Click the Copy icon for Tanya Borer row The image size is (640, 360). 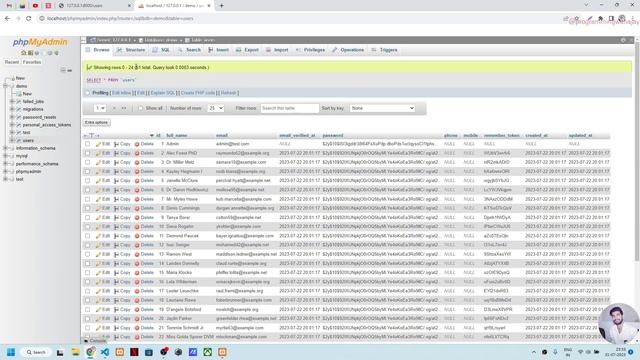(x=116, y=218)
